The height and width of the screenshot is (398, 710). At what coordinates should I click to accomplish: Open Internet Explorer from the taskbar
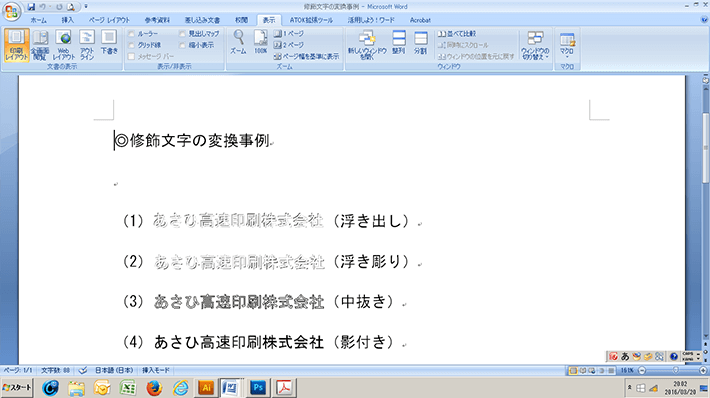tap(180, 388)
